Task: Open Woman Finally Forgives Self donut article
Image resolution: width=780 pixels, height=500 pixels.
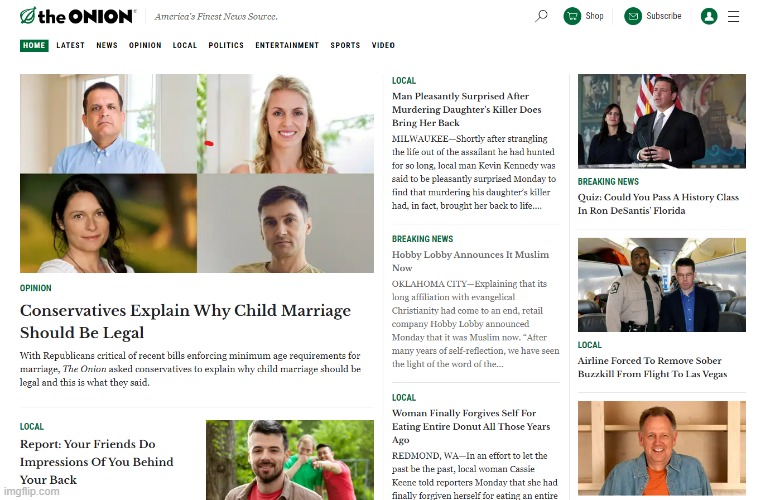Action: pos(471,426)
